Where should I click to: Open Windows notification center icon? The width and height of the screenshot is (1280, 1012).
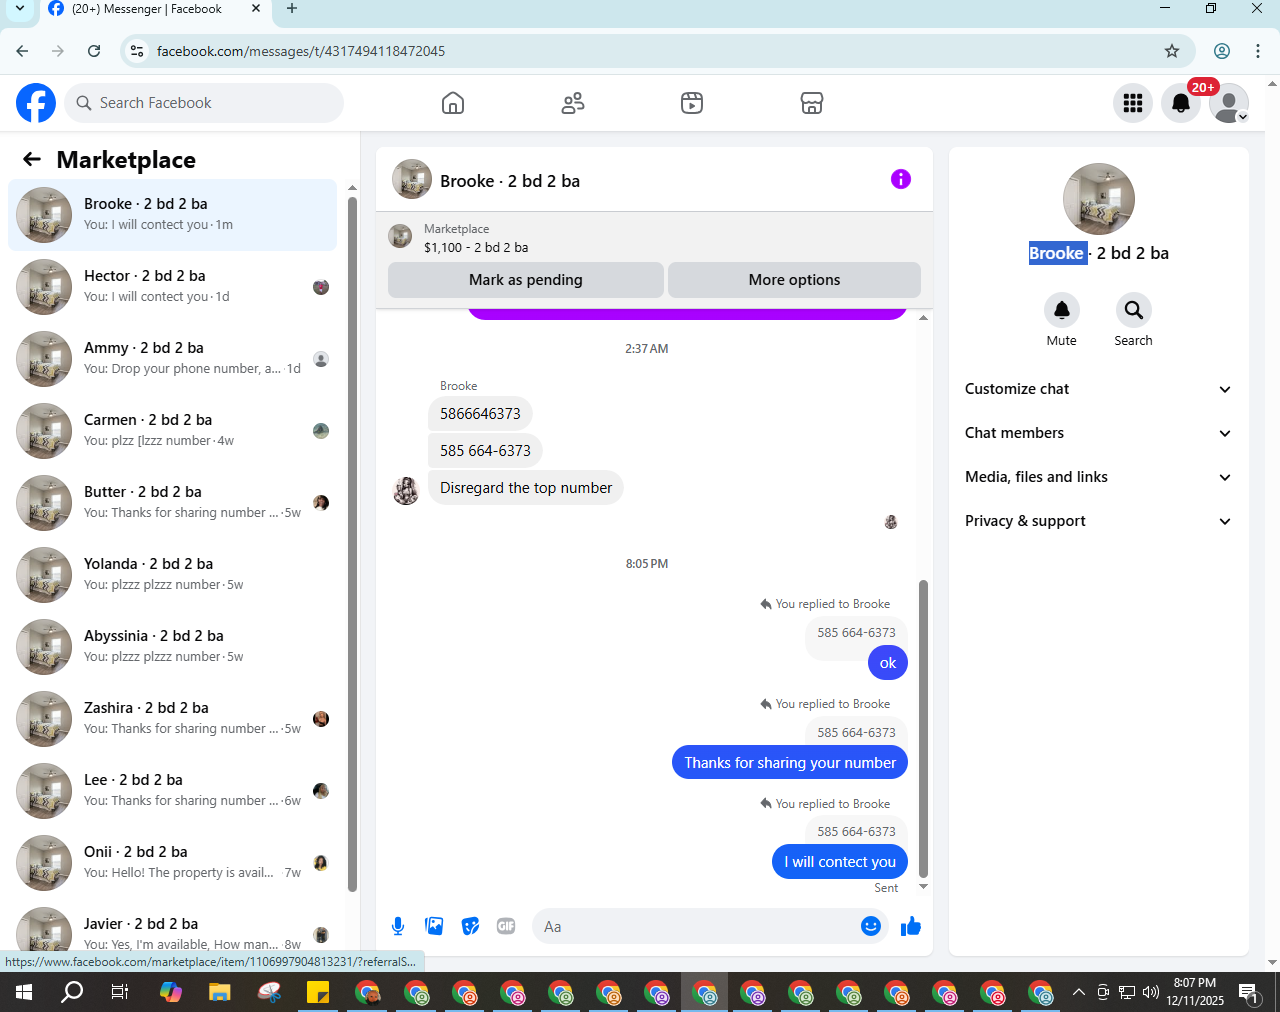[x=1248, y=992]
